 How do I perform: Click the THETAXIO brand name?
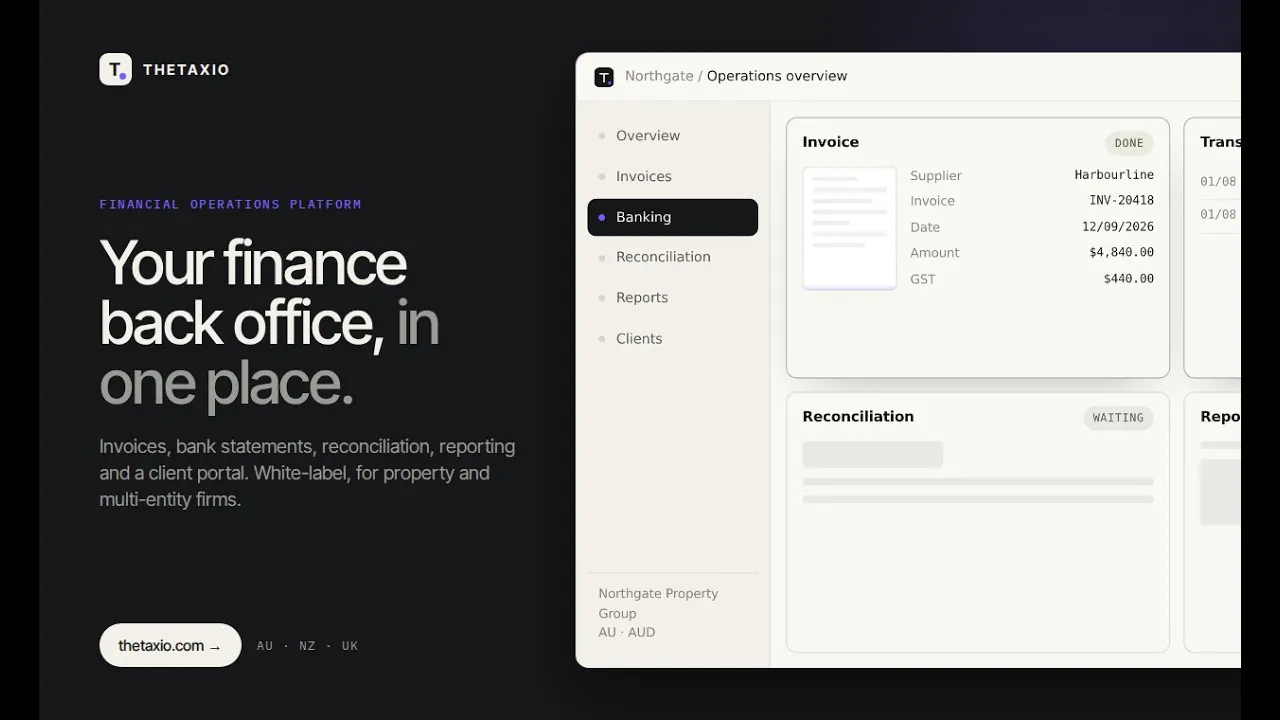click(x=186, y=70)
